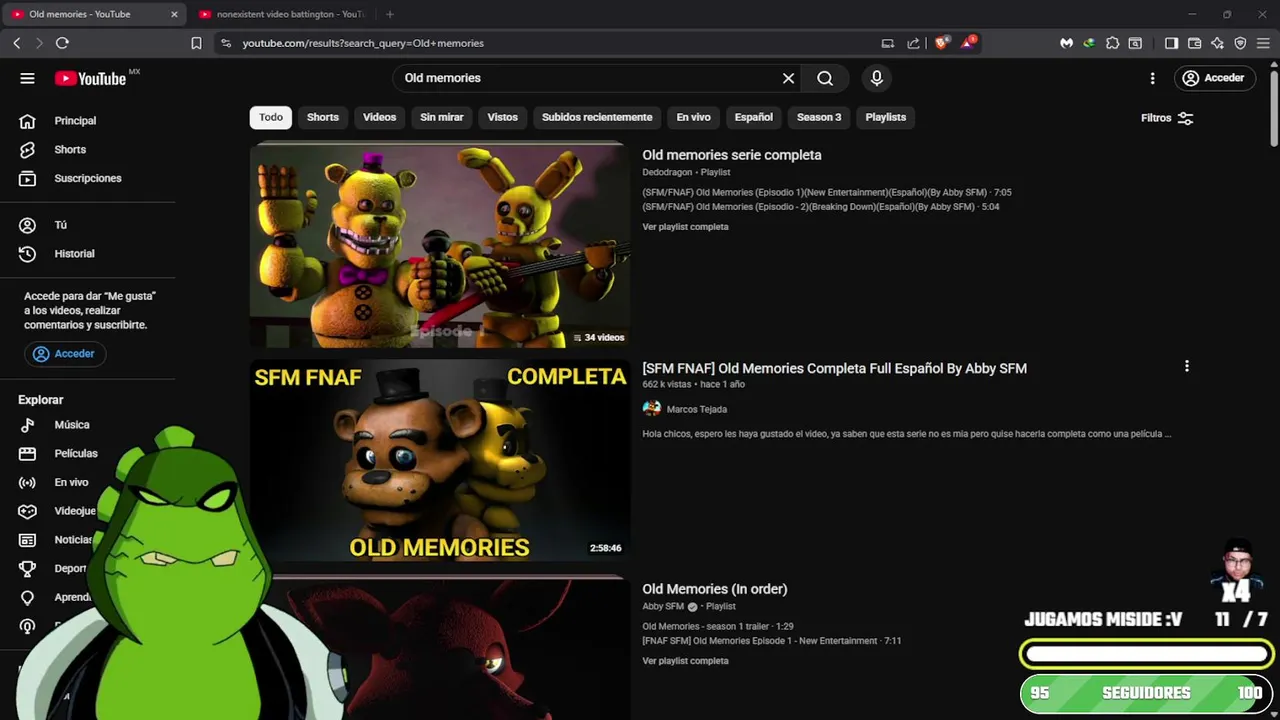Select the En vivo filter chip
The width and height of the screenshot is (1280, 720).
693,117
